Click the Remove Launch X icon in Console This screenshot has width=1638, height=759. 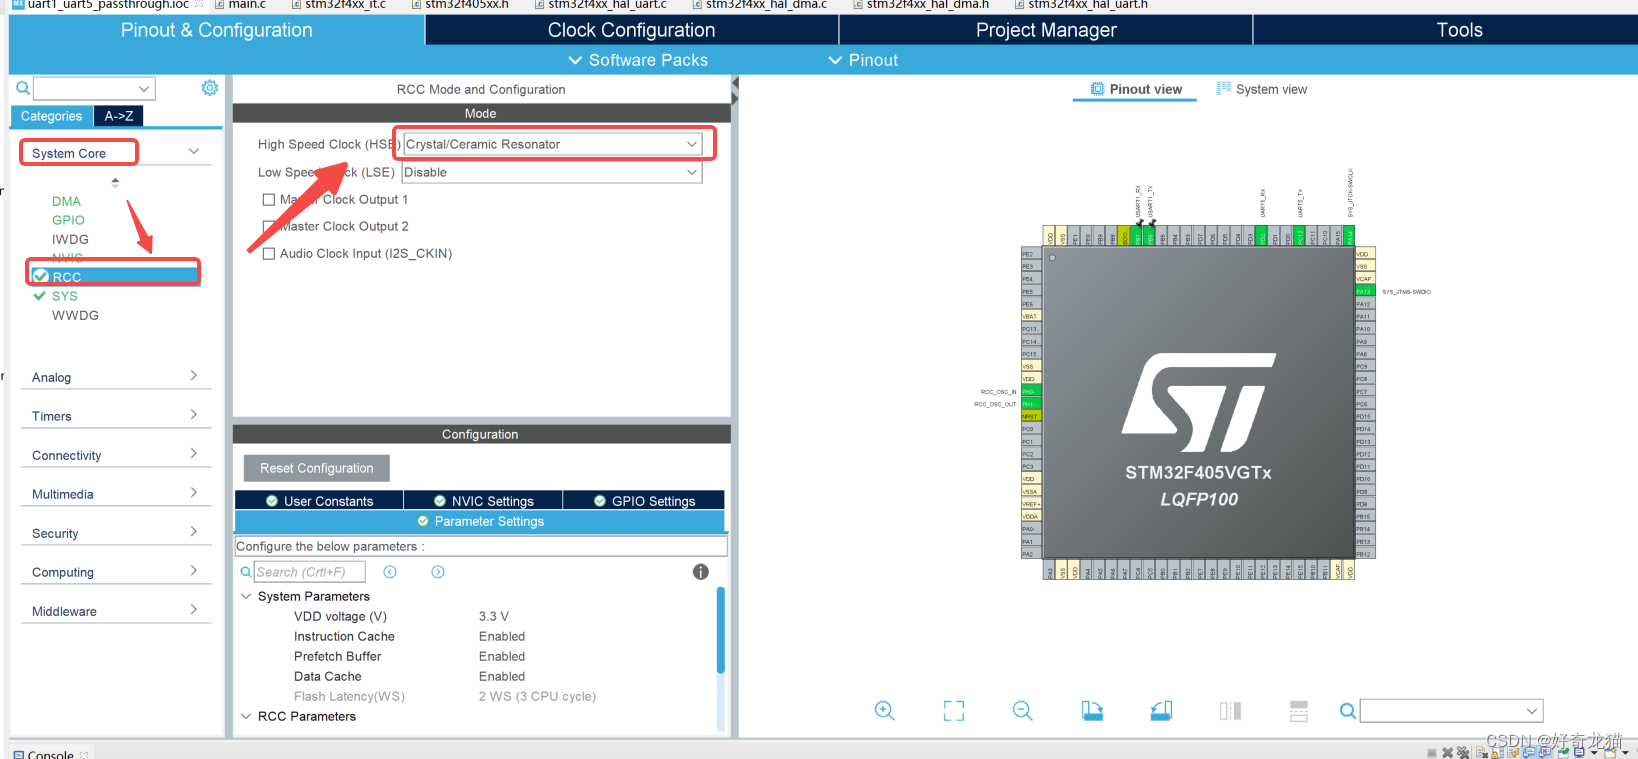click(1447, 753)
